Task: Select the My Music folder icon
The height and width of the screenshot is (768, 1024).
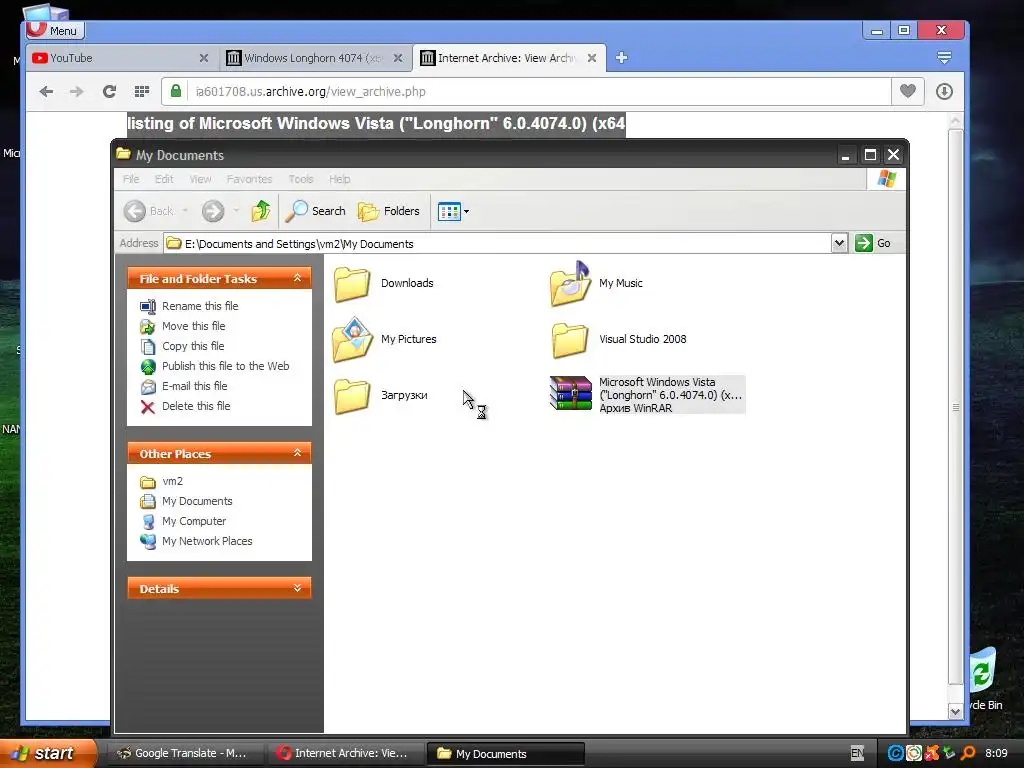Action: pos(570,283)
